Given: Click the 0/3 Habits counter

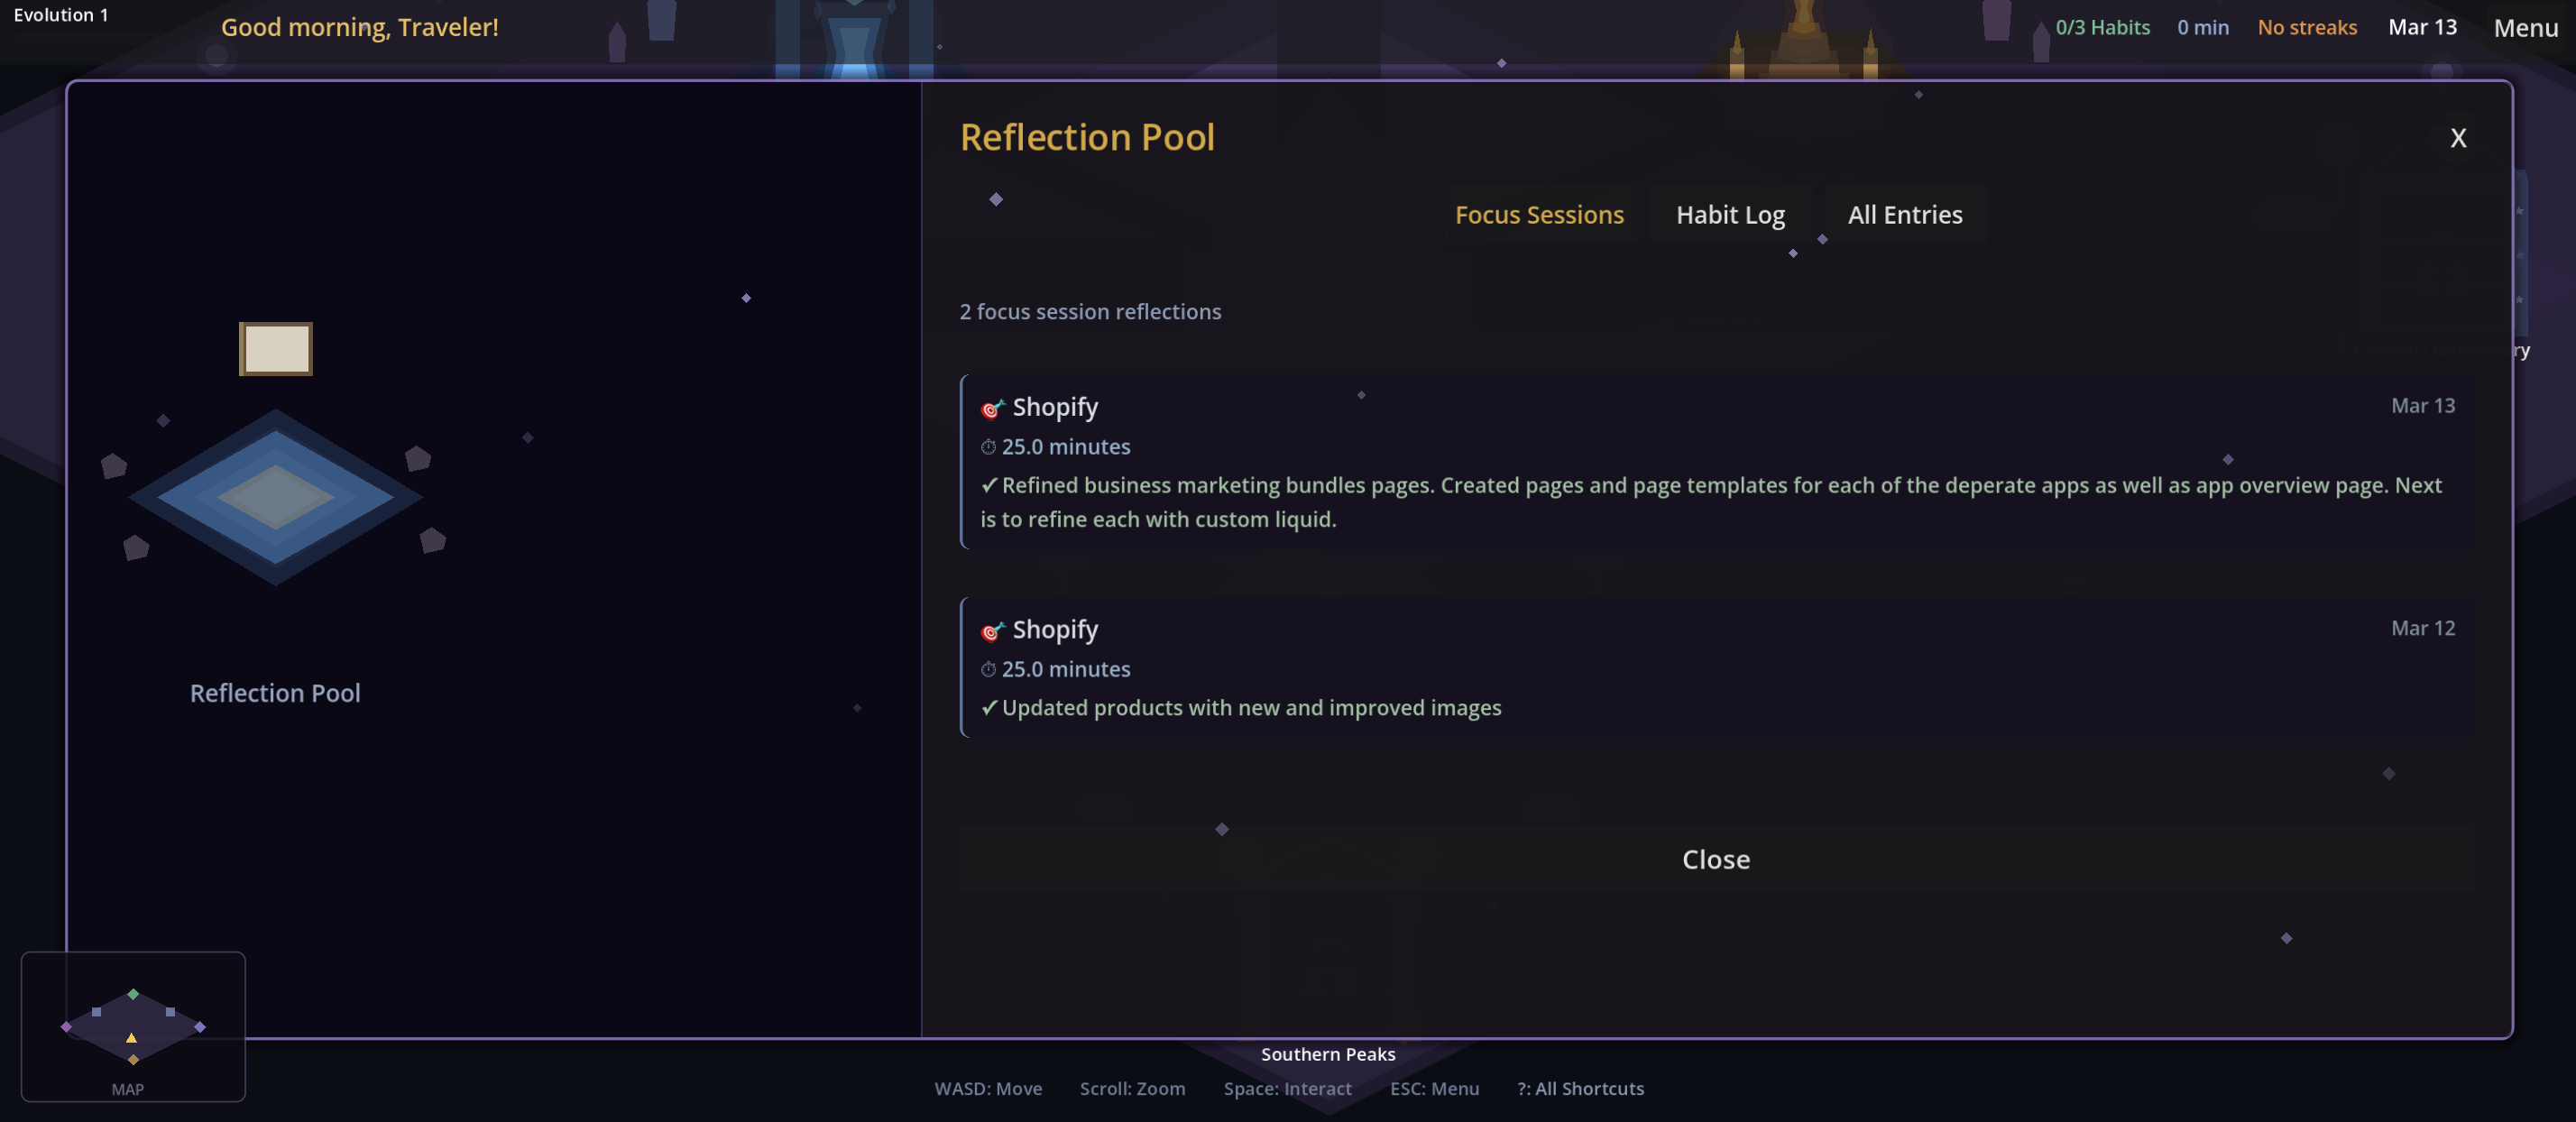Looking at the screenshot, I should tap(2102, 28).
